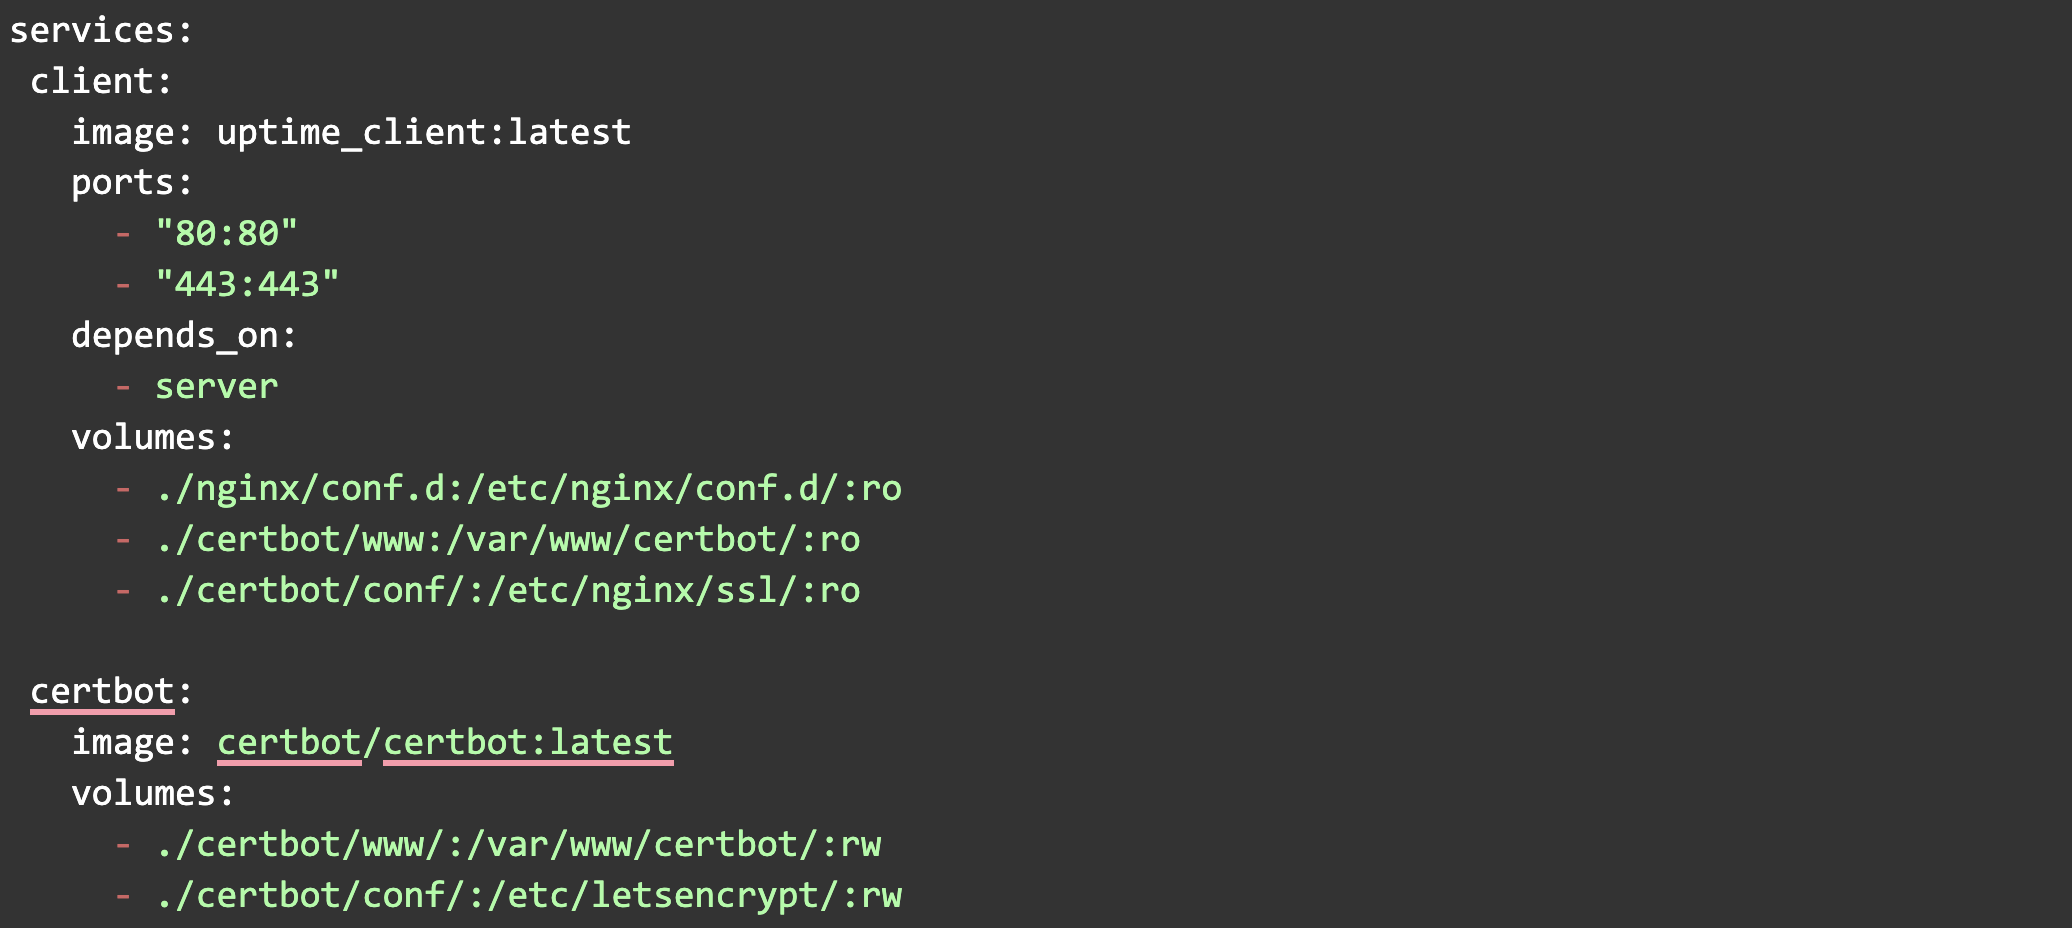Click the /etc/nginx/ssl/ volume mapping line
Image resolution: width=2072 pixels, height=928 pixels.
coord(507,591)
